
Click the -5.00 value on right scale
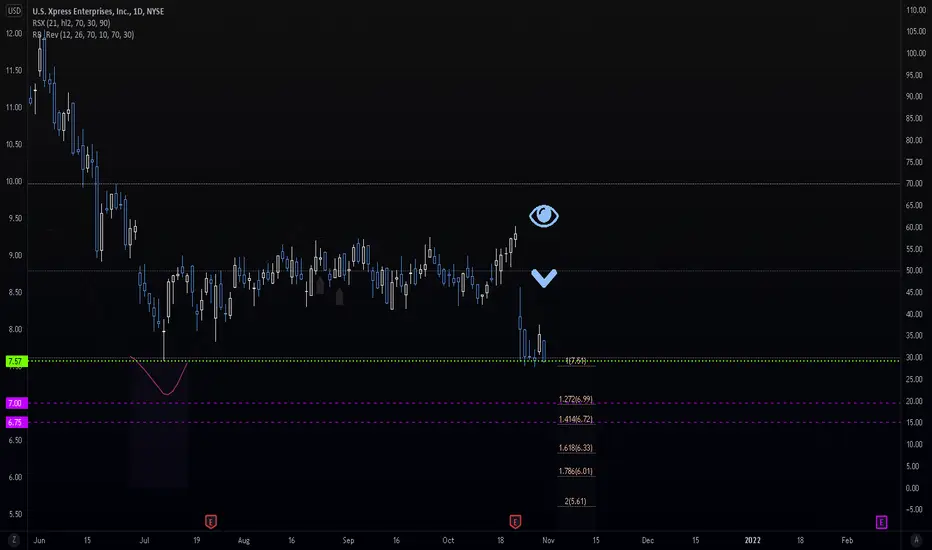(x=914, y=510)
